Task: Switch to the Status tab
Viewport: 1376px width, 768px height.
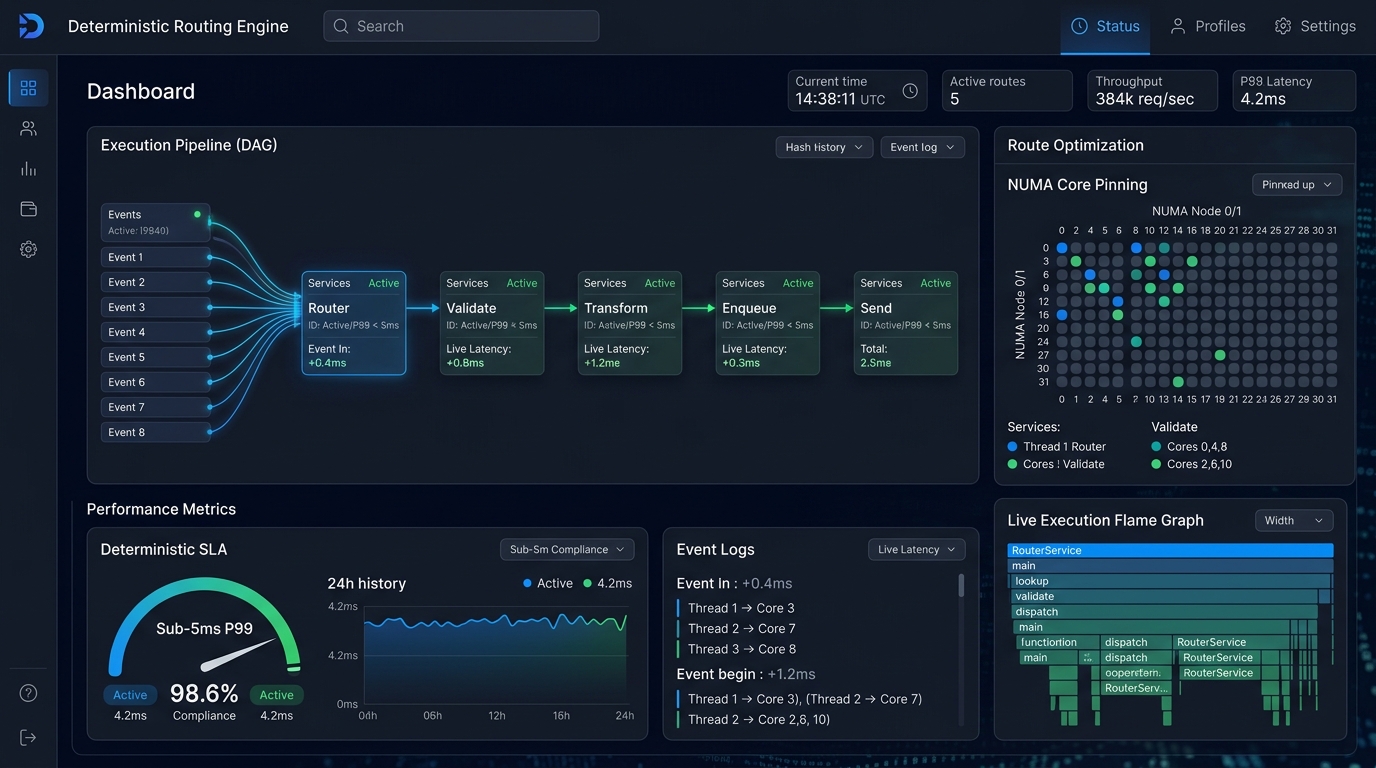Action: point(1105,26)
